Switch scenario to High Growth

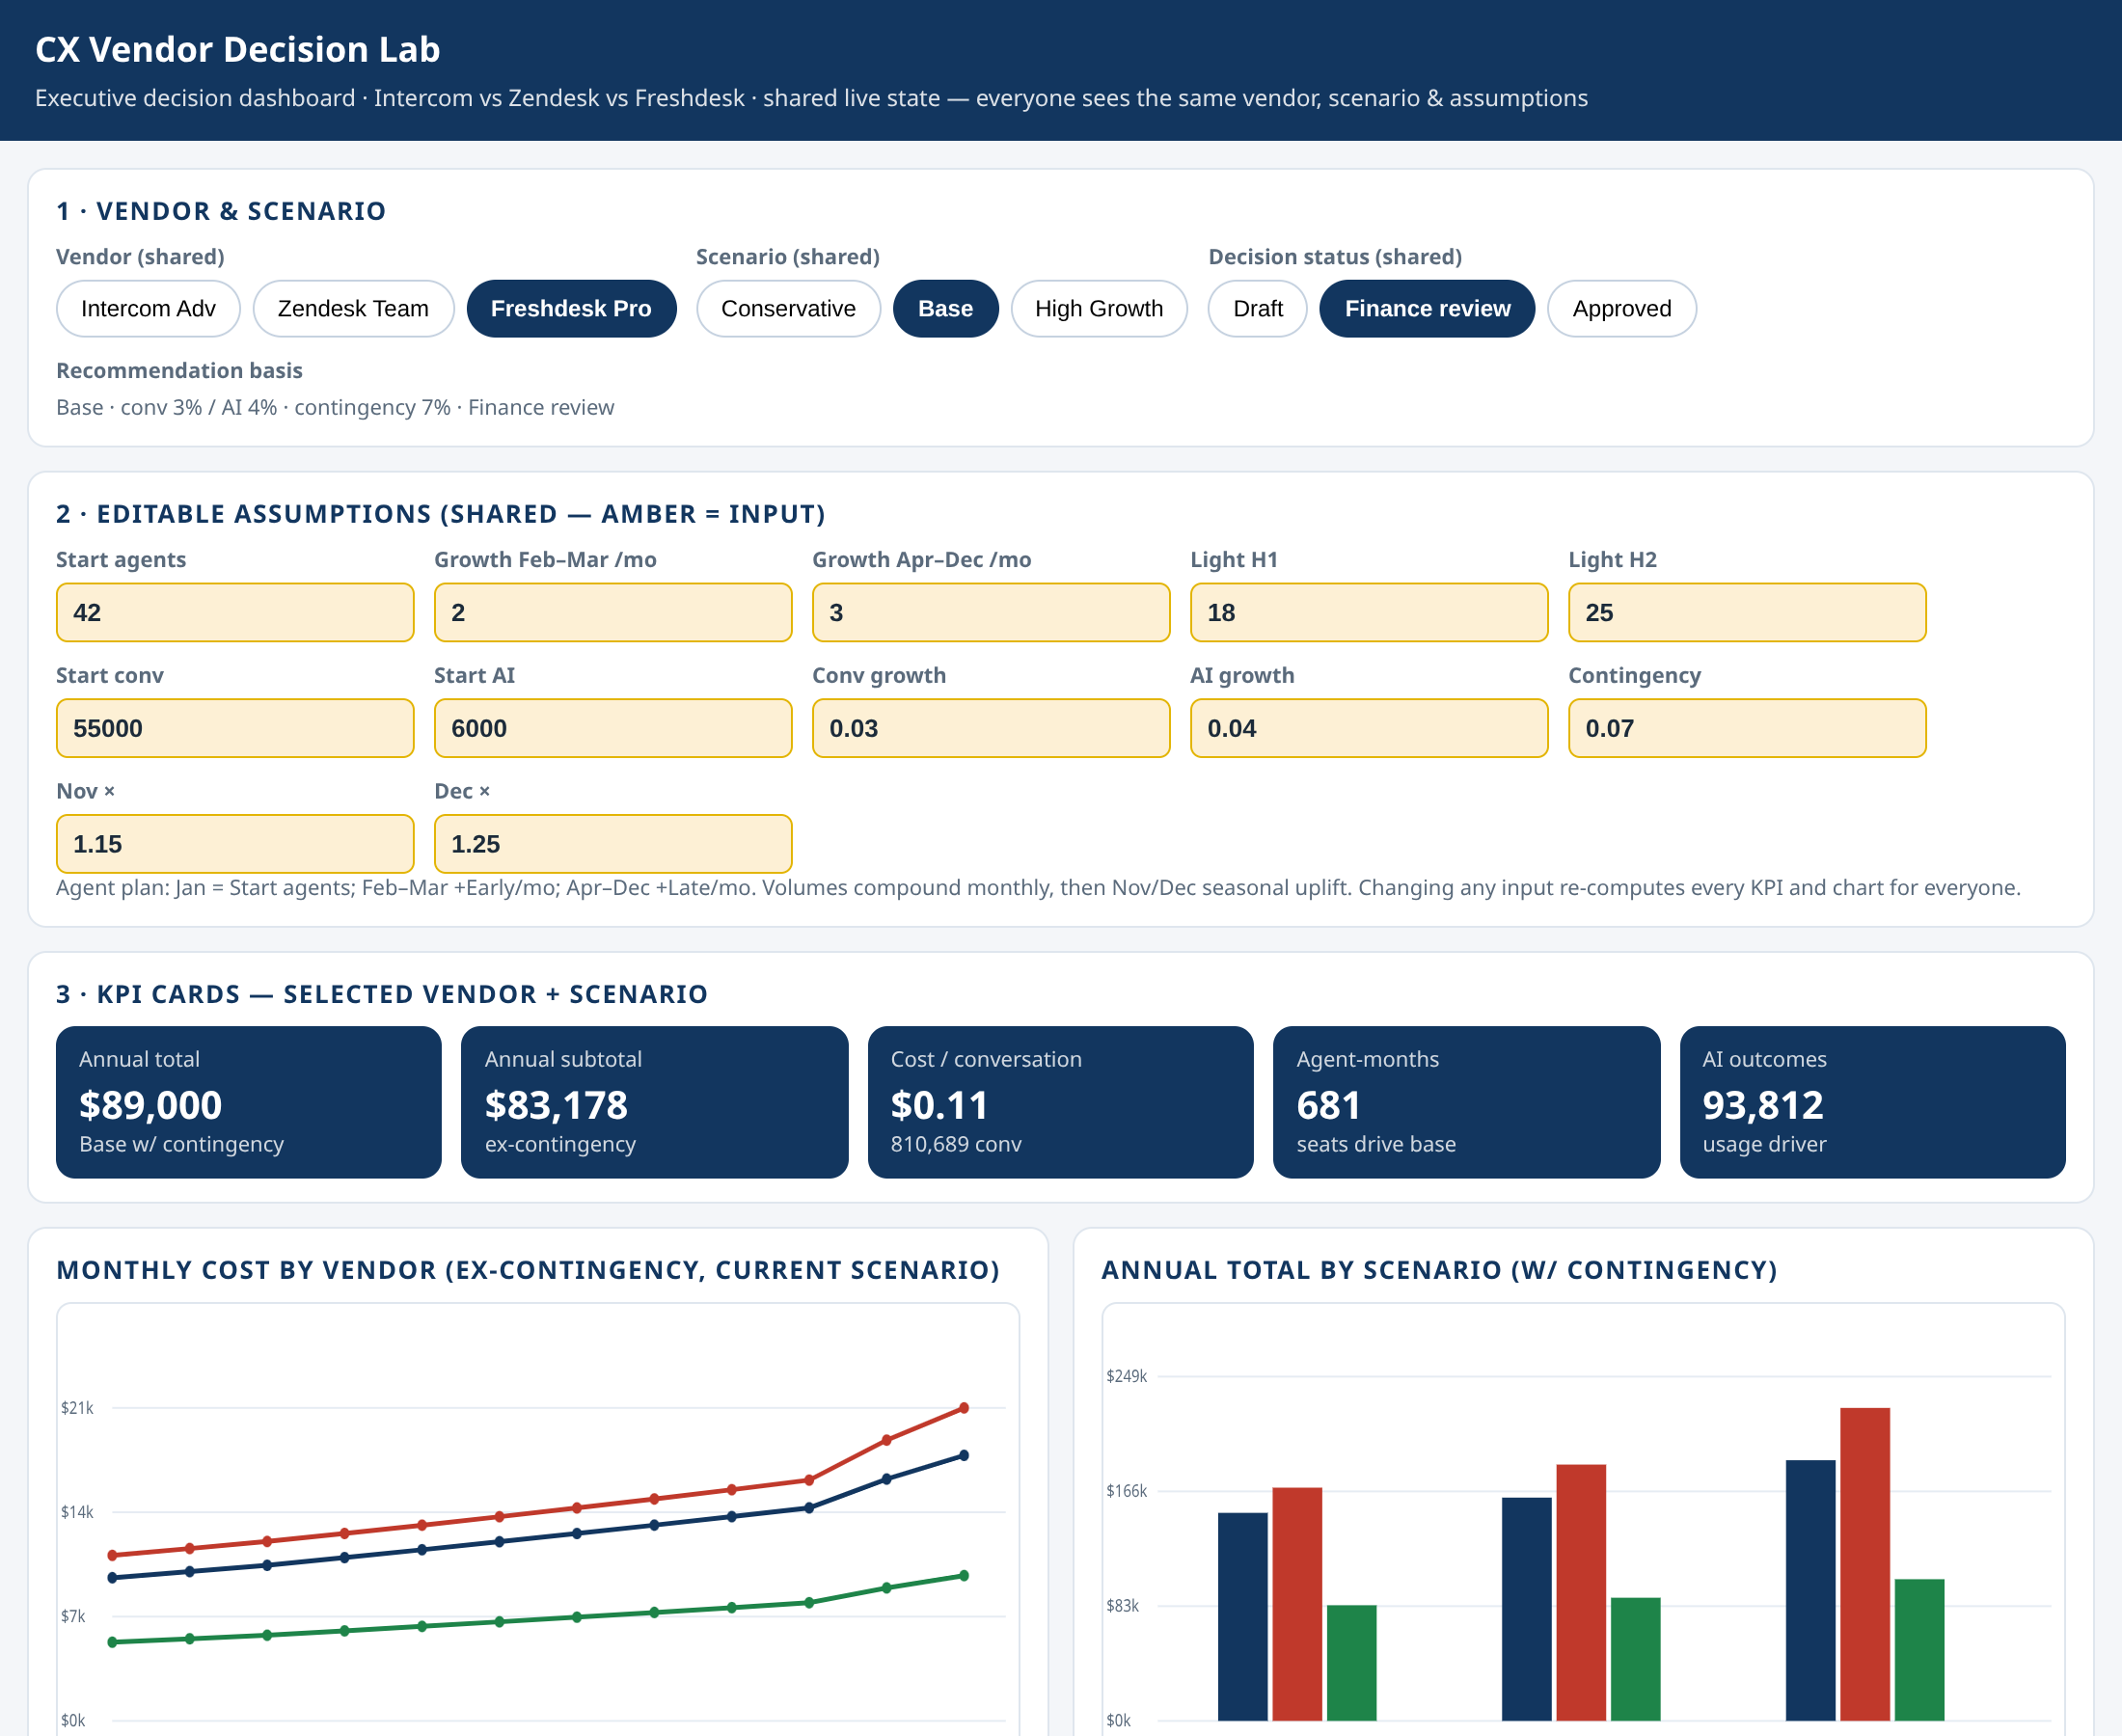(x=1099, y=308)
